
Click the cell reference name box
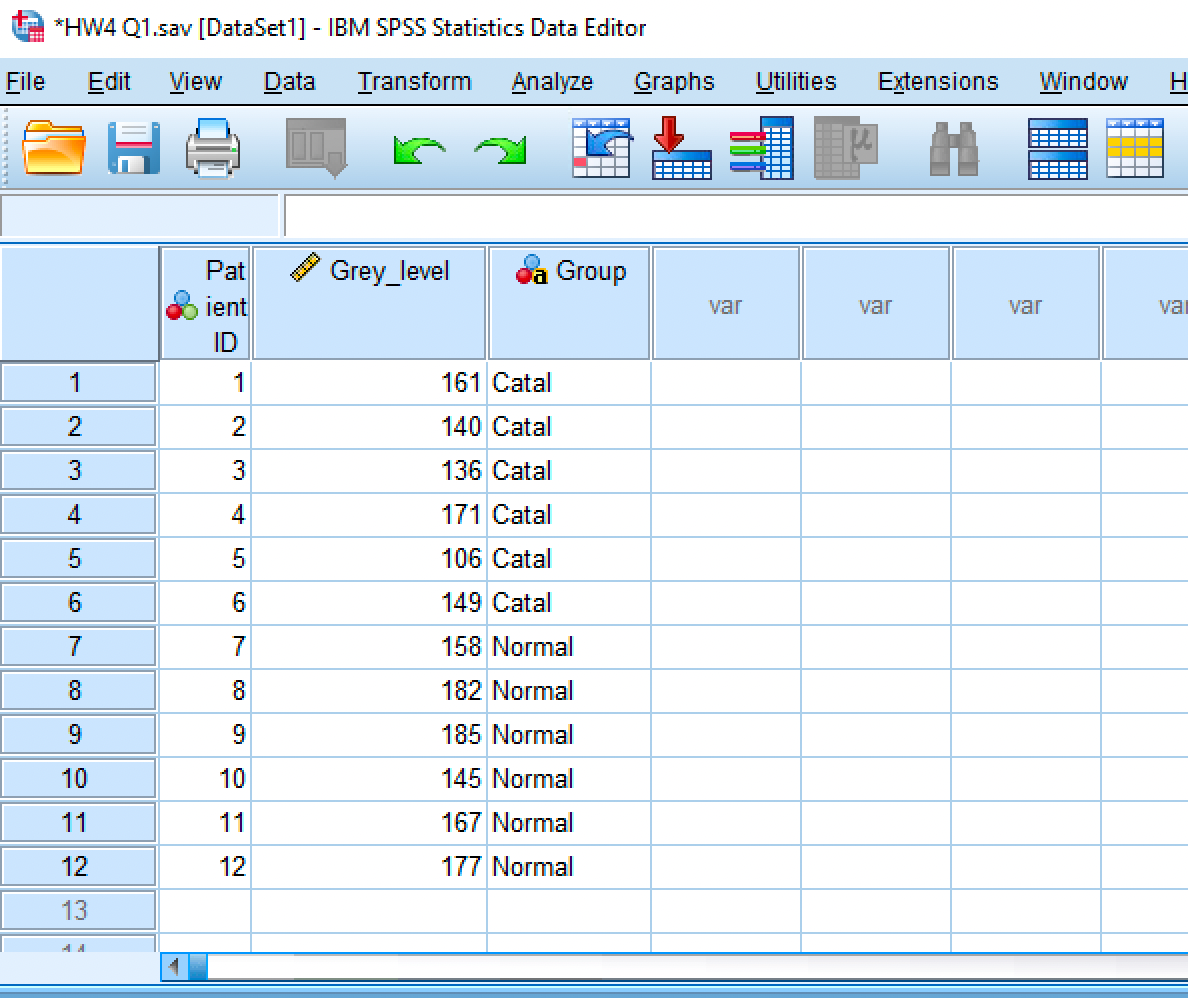[140, 215]
